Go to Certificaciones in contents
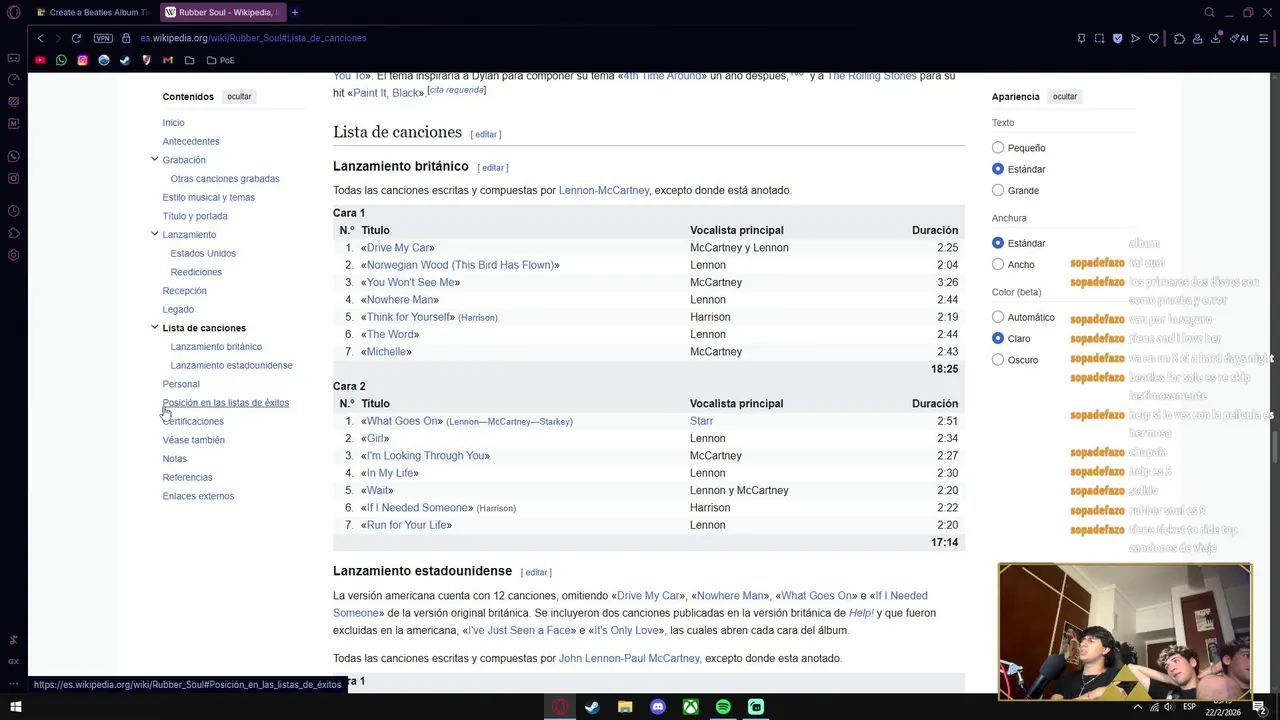This screenshot has width=1280, height=720. 193,421
